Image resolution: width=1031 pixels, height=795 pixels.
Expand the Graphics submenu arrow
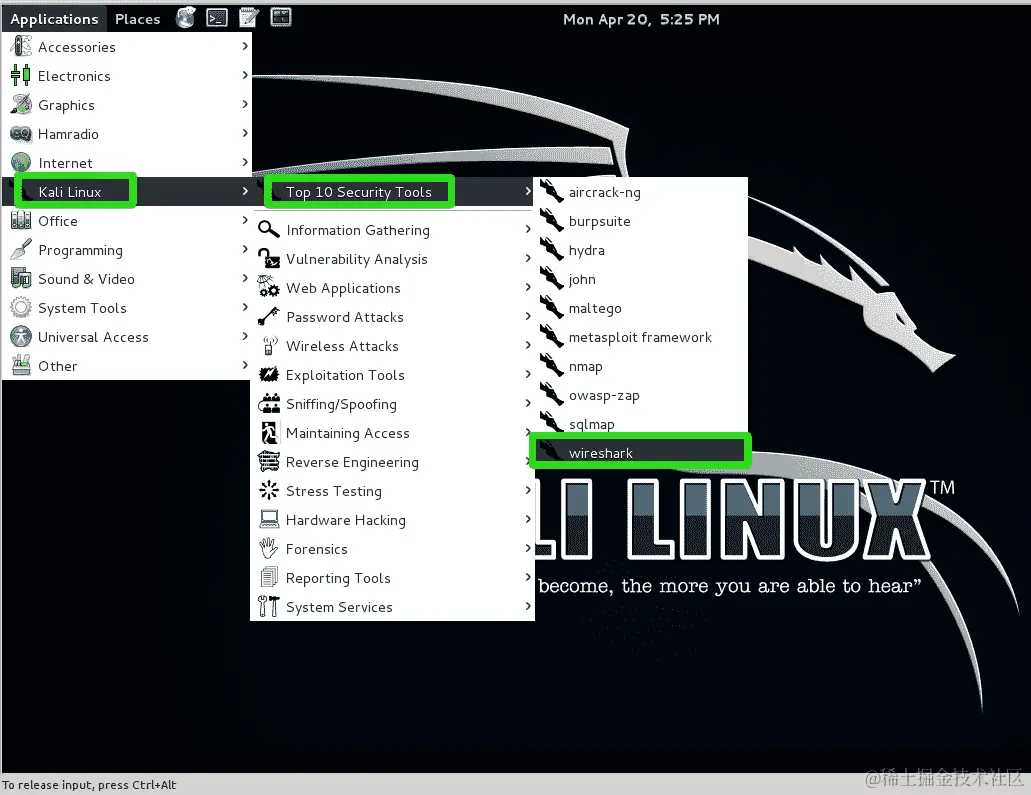pyautogui.click(x=245, y=104)
